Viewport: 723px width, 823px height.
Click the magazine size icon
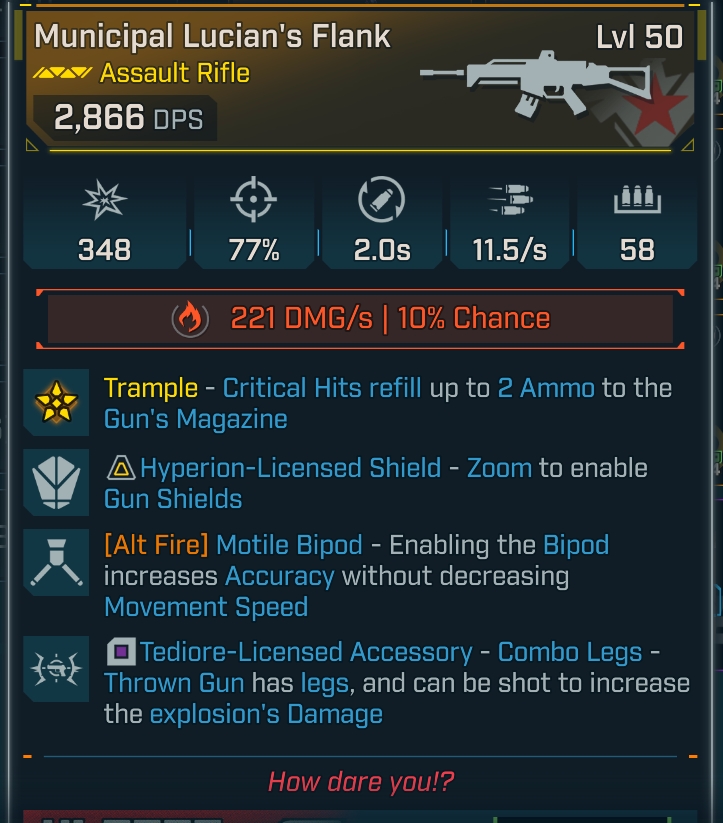(x=637, y=202)
